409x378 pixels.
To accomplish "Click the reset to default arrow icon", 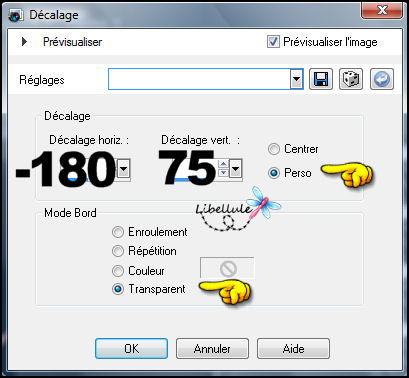I will click(382, 79).
